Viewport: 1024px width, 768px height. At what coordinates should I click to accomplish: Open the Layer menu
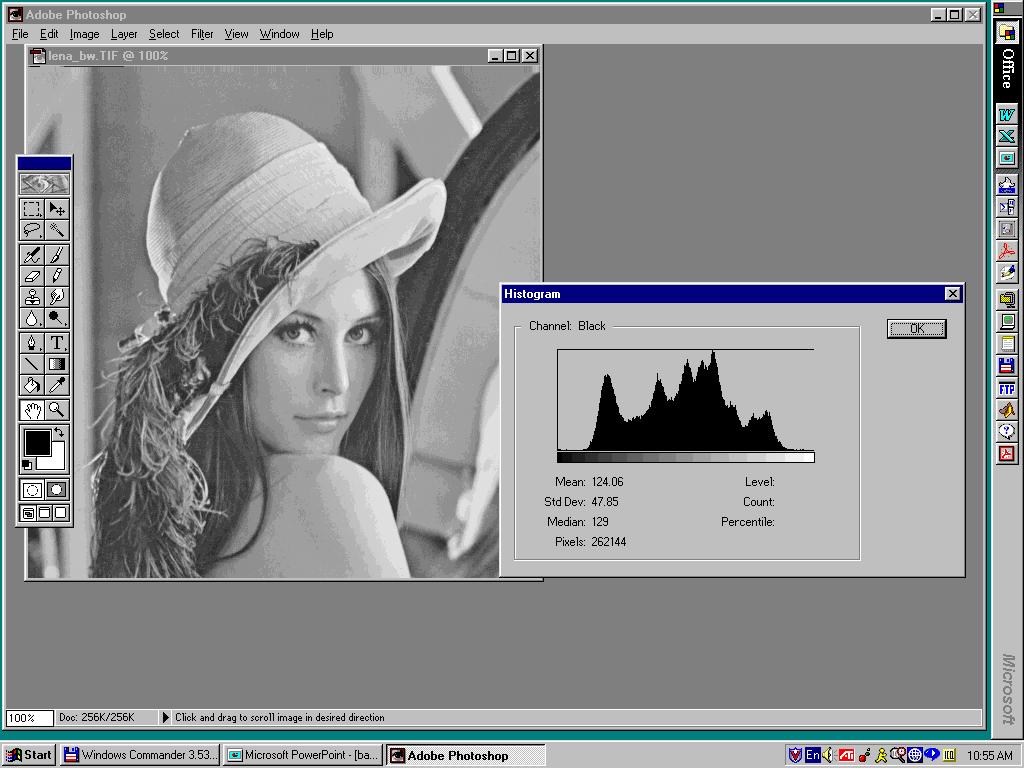124,34
